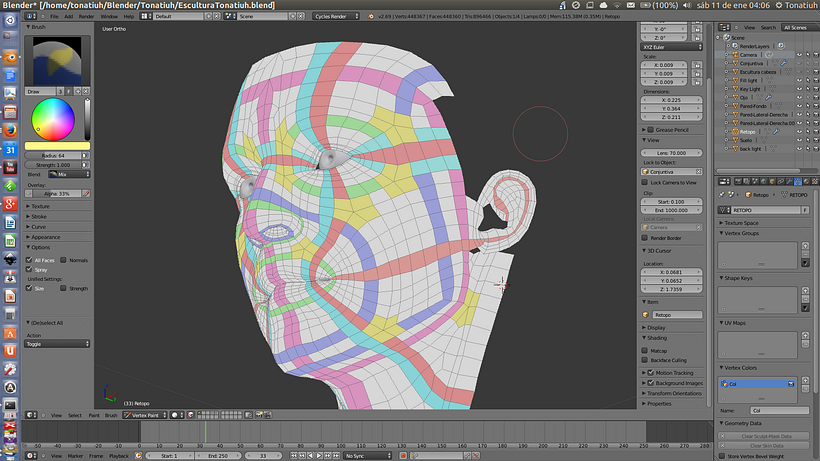
Task: Jump to the first frame in timeline
Action: tap(294, 456)
